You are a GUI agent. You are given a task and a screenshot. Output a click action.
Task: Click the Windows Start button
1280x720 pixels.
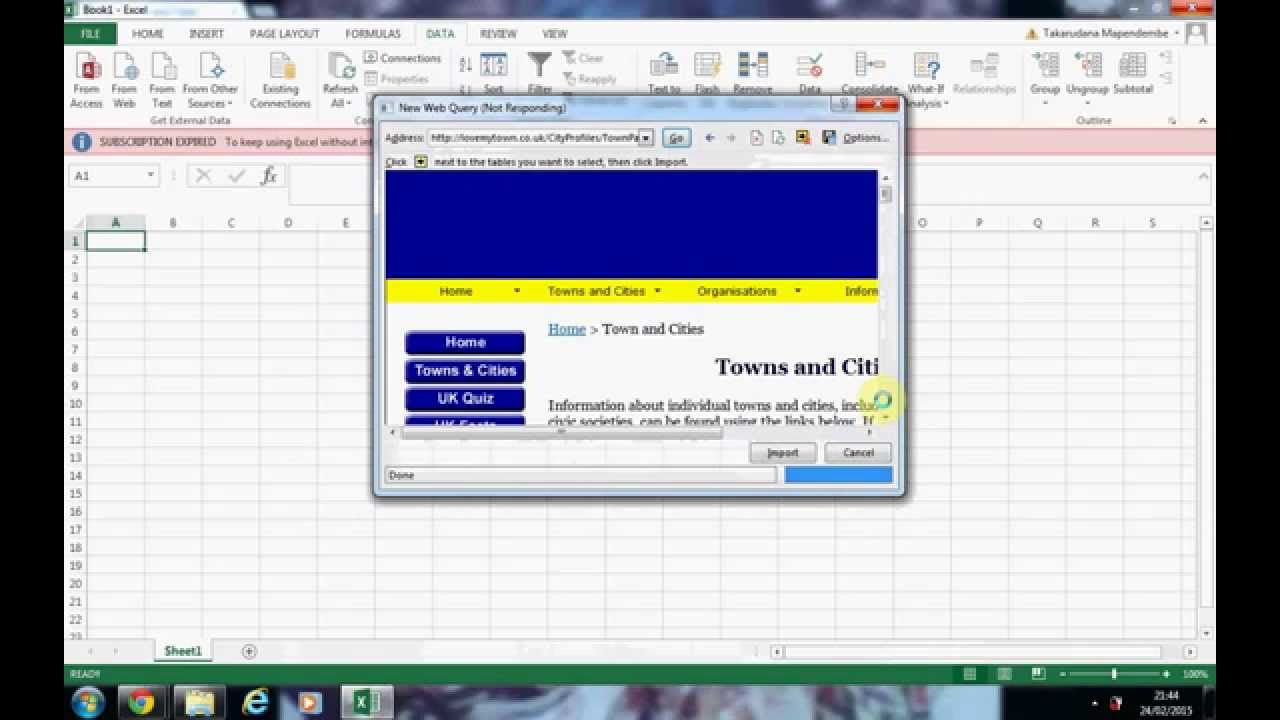click(x=86, y=702)
